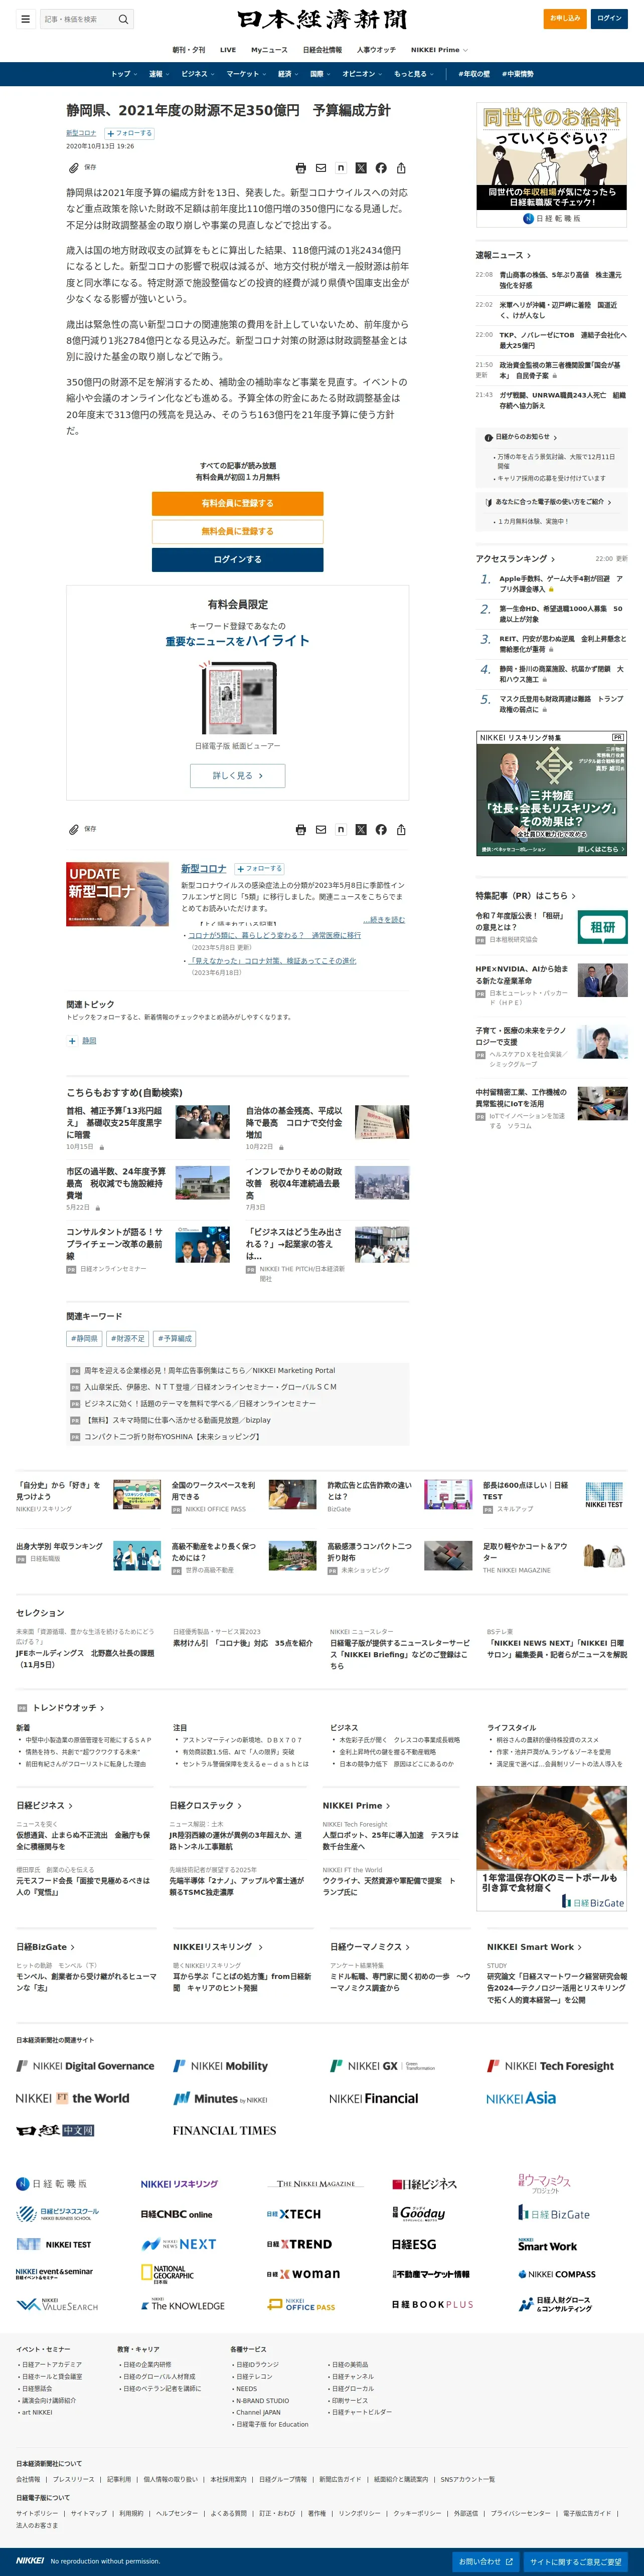
Task: Expand the もっと見る navigation dropdown
Action: click(413, 74)
